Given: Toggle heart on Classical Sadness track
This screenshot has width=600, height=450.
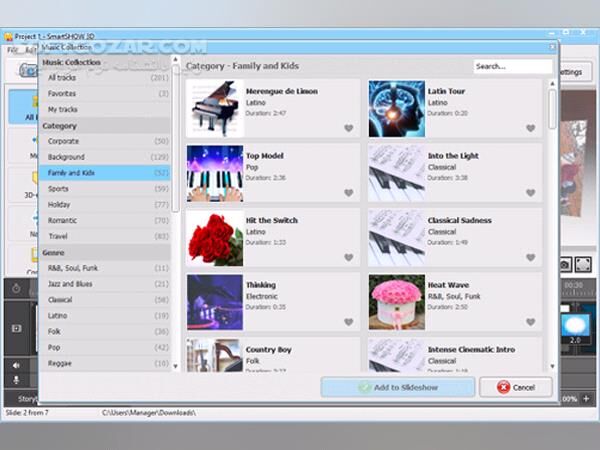Looking at the screenshot, I should 531,258.
